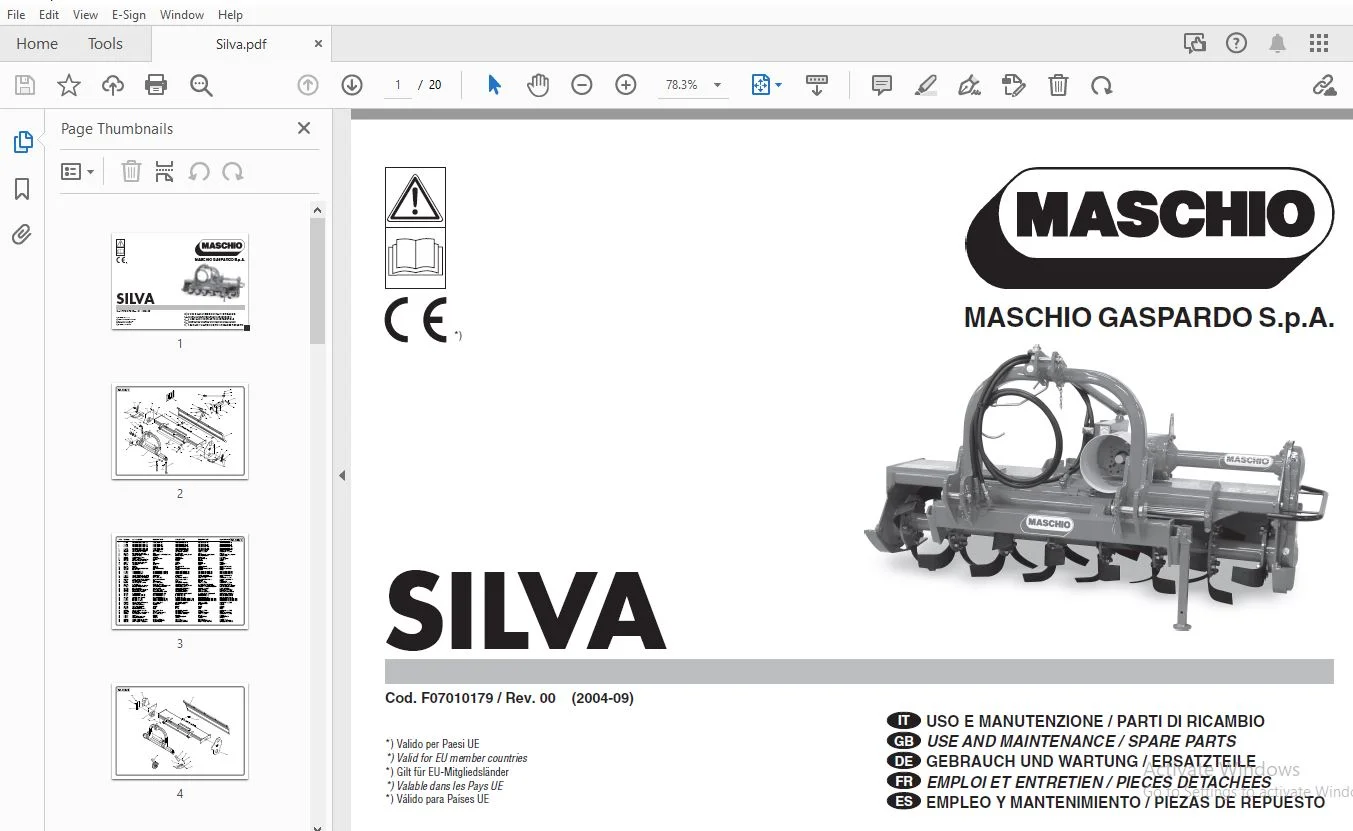Click the insert page break icon in thumbnails
The width and height of the screenshot is (1353, 831).
[165, 172]
